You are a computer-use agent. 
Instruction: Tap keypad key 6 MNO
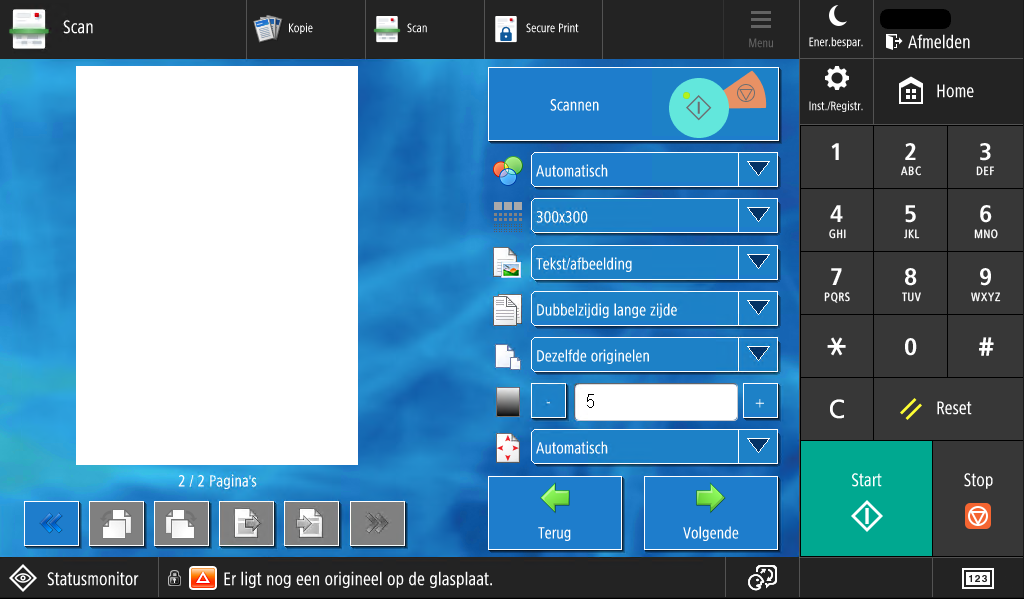click(985, 220)
